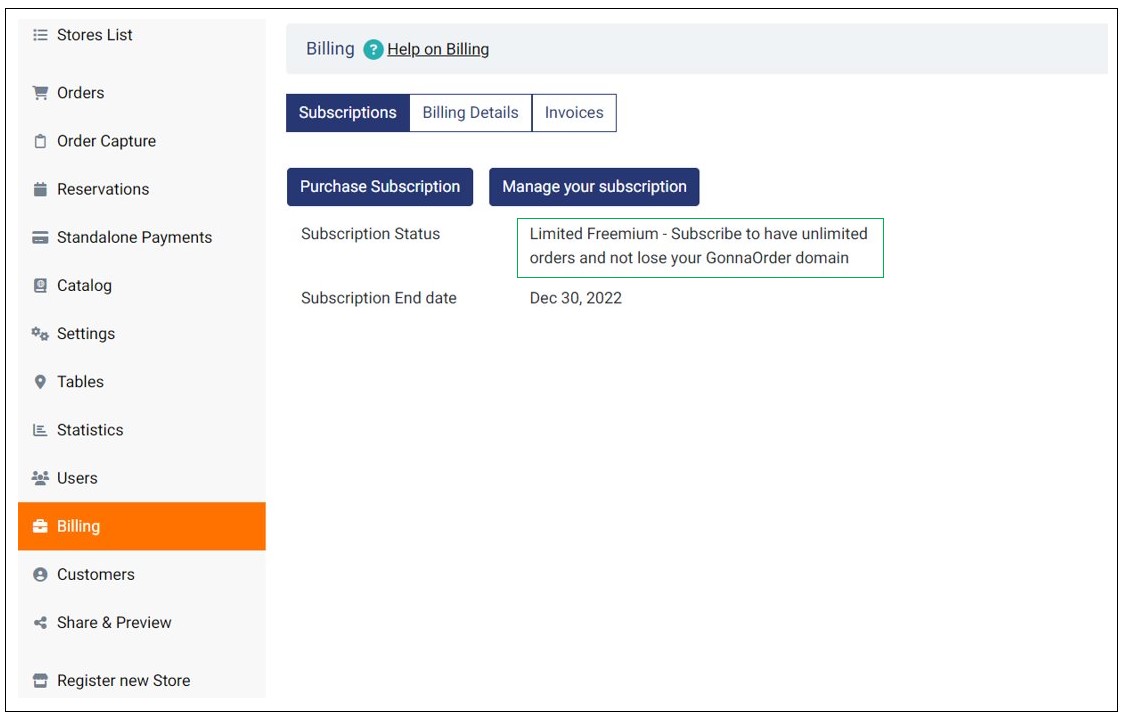Click the teal question mark help icon
The image size is (1123, 717).
(x=373, y=49)
